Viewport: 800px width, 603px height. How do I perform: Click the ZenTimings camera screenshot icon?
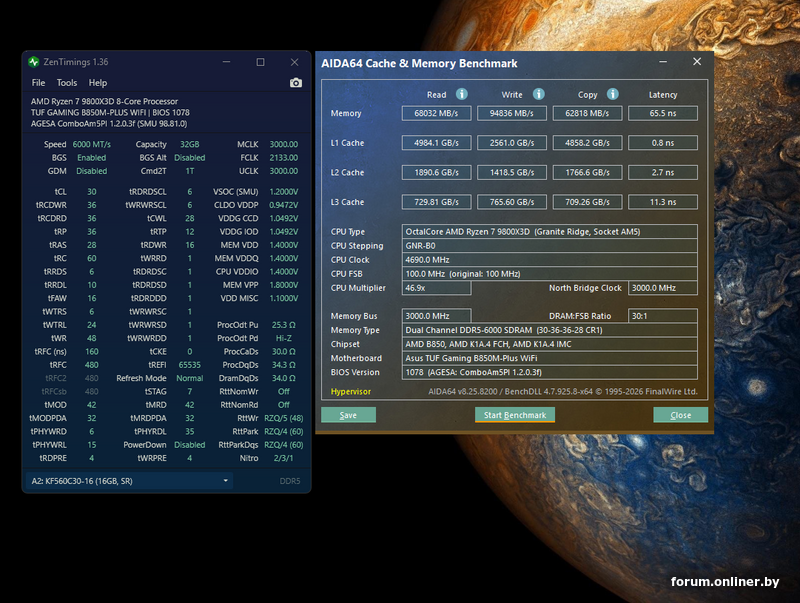[296, 83]
